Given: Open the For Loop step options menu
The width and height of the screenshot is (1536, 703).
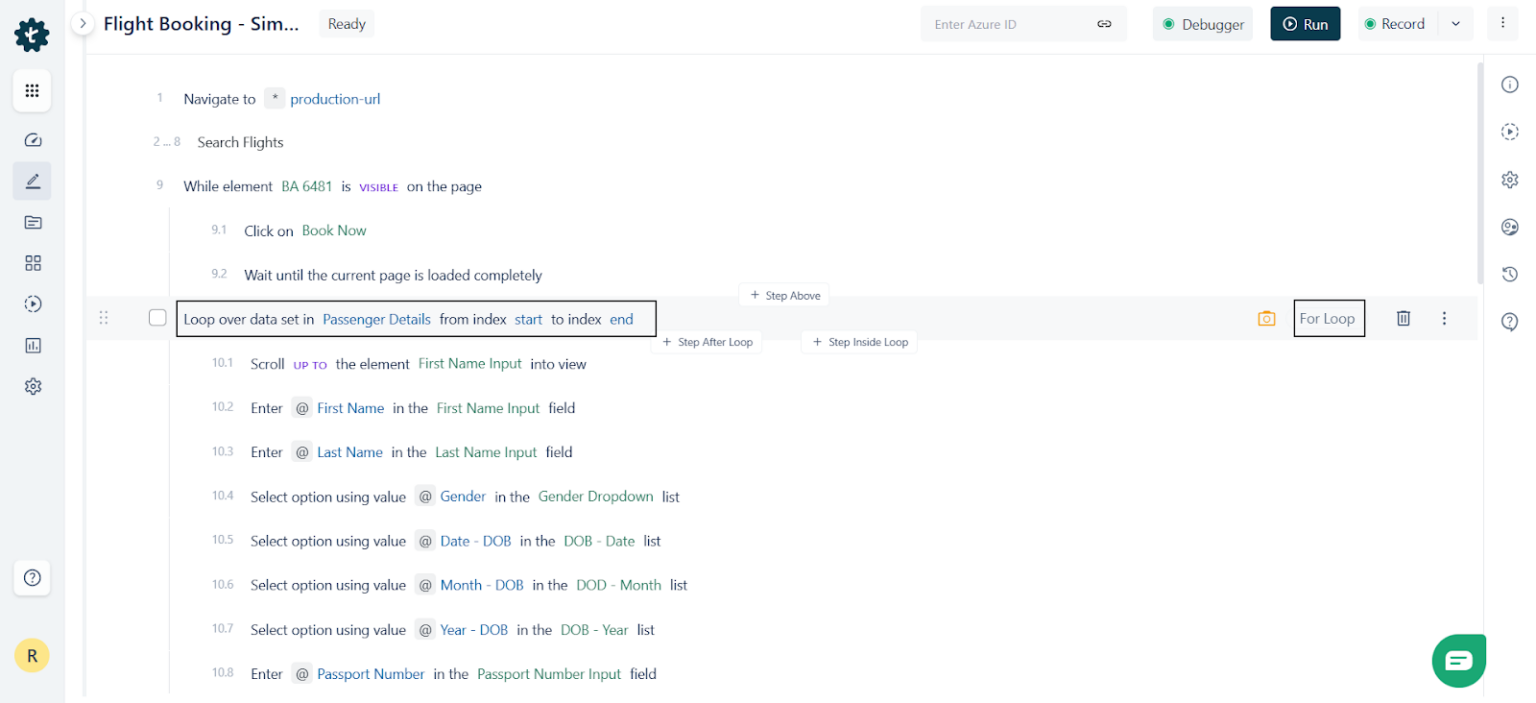Looking at the screenshot, I should (1444, 318).
